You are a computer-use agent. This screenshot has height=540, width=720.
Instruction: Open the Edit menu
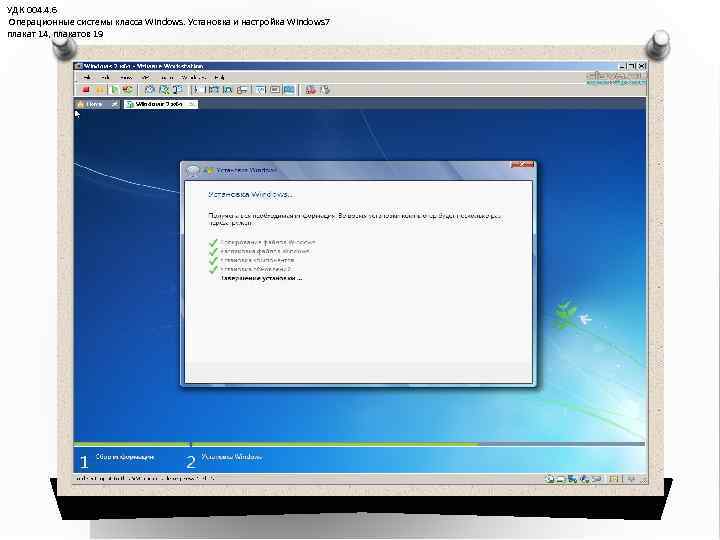pos(105,77)
